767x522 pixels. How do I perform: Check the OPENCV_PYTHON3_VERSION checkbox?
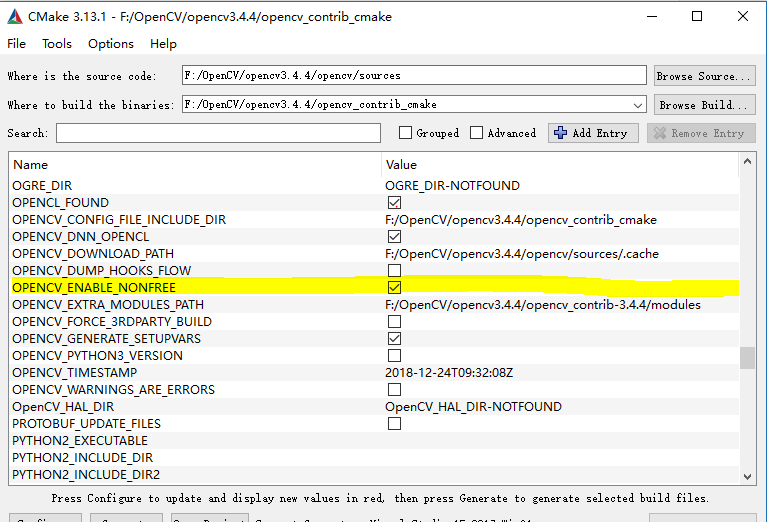[x=394, y=356]
